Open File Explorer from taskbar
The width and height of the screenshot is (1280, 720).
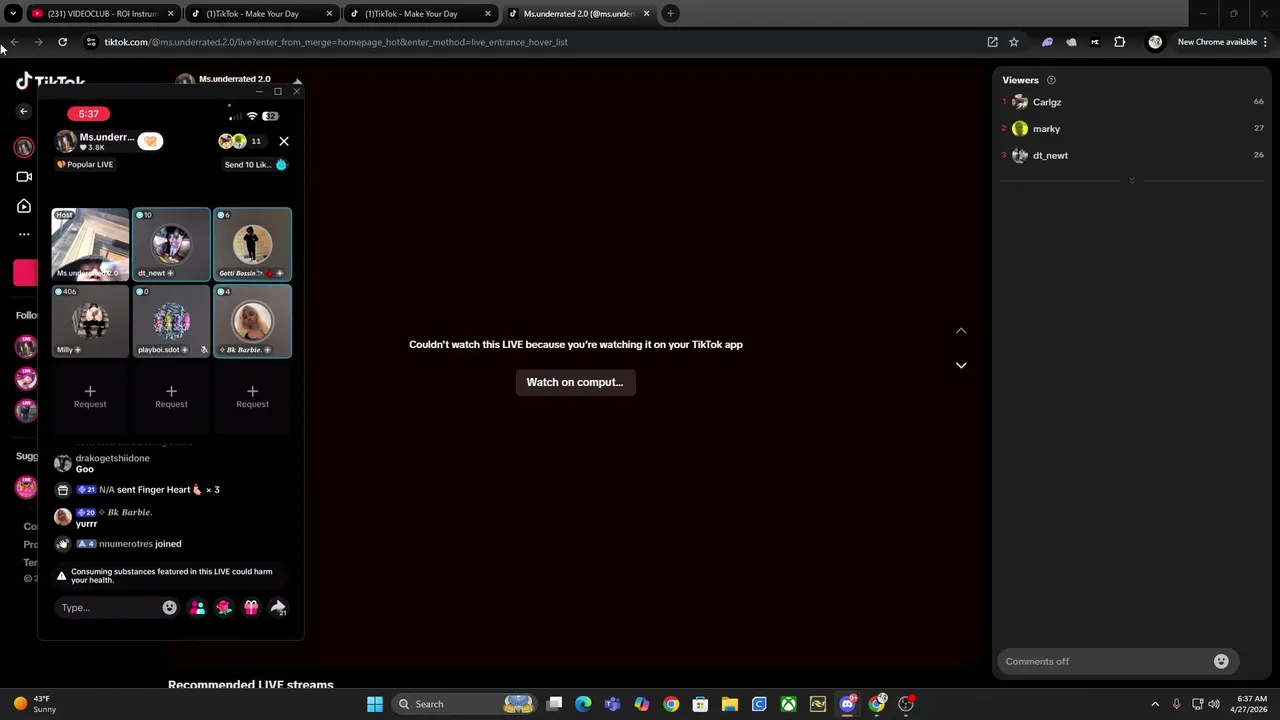pos(730,704)
